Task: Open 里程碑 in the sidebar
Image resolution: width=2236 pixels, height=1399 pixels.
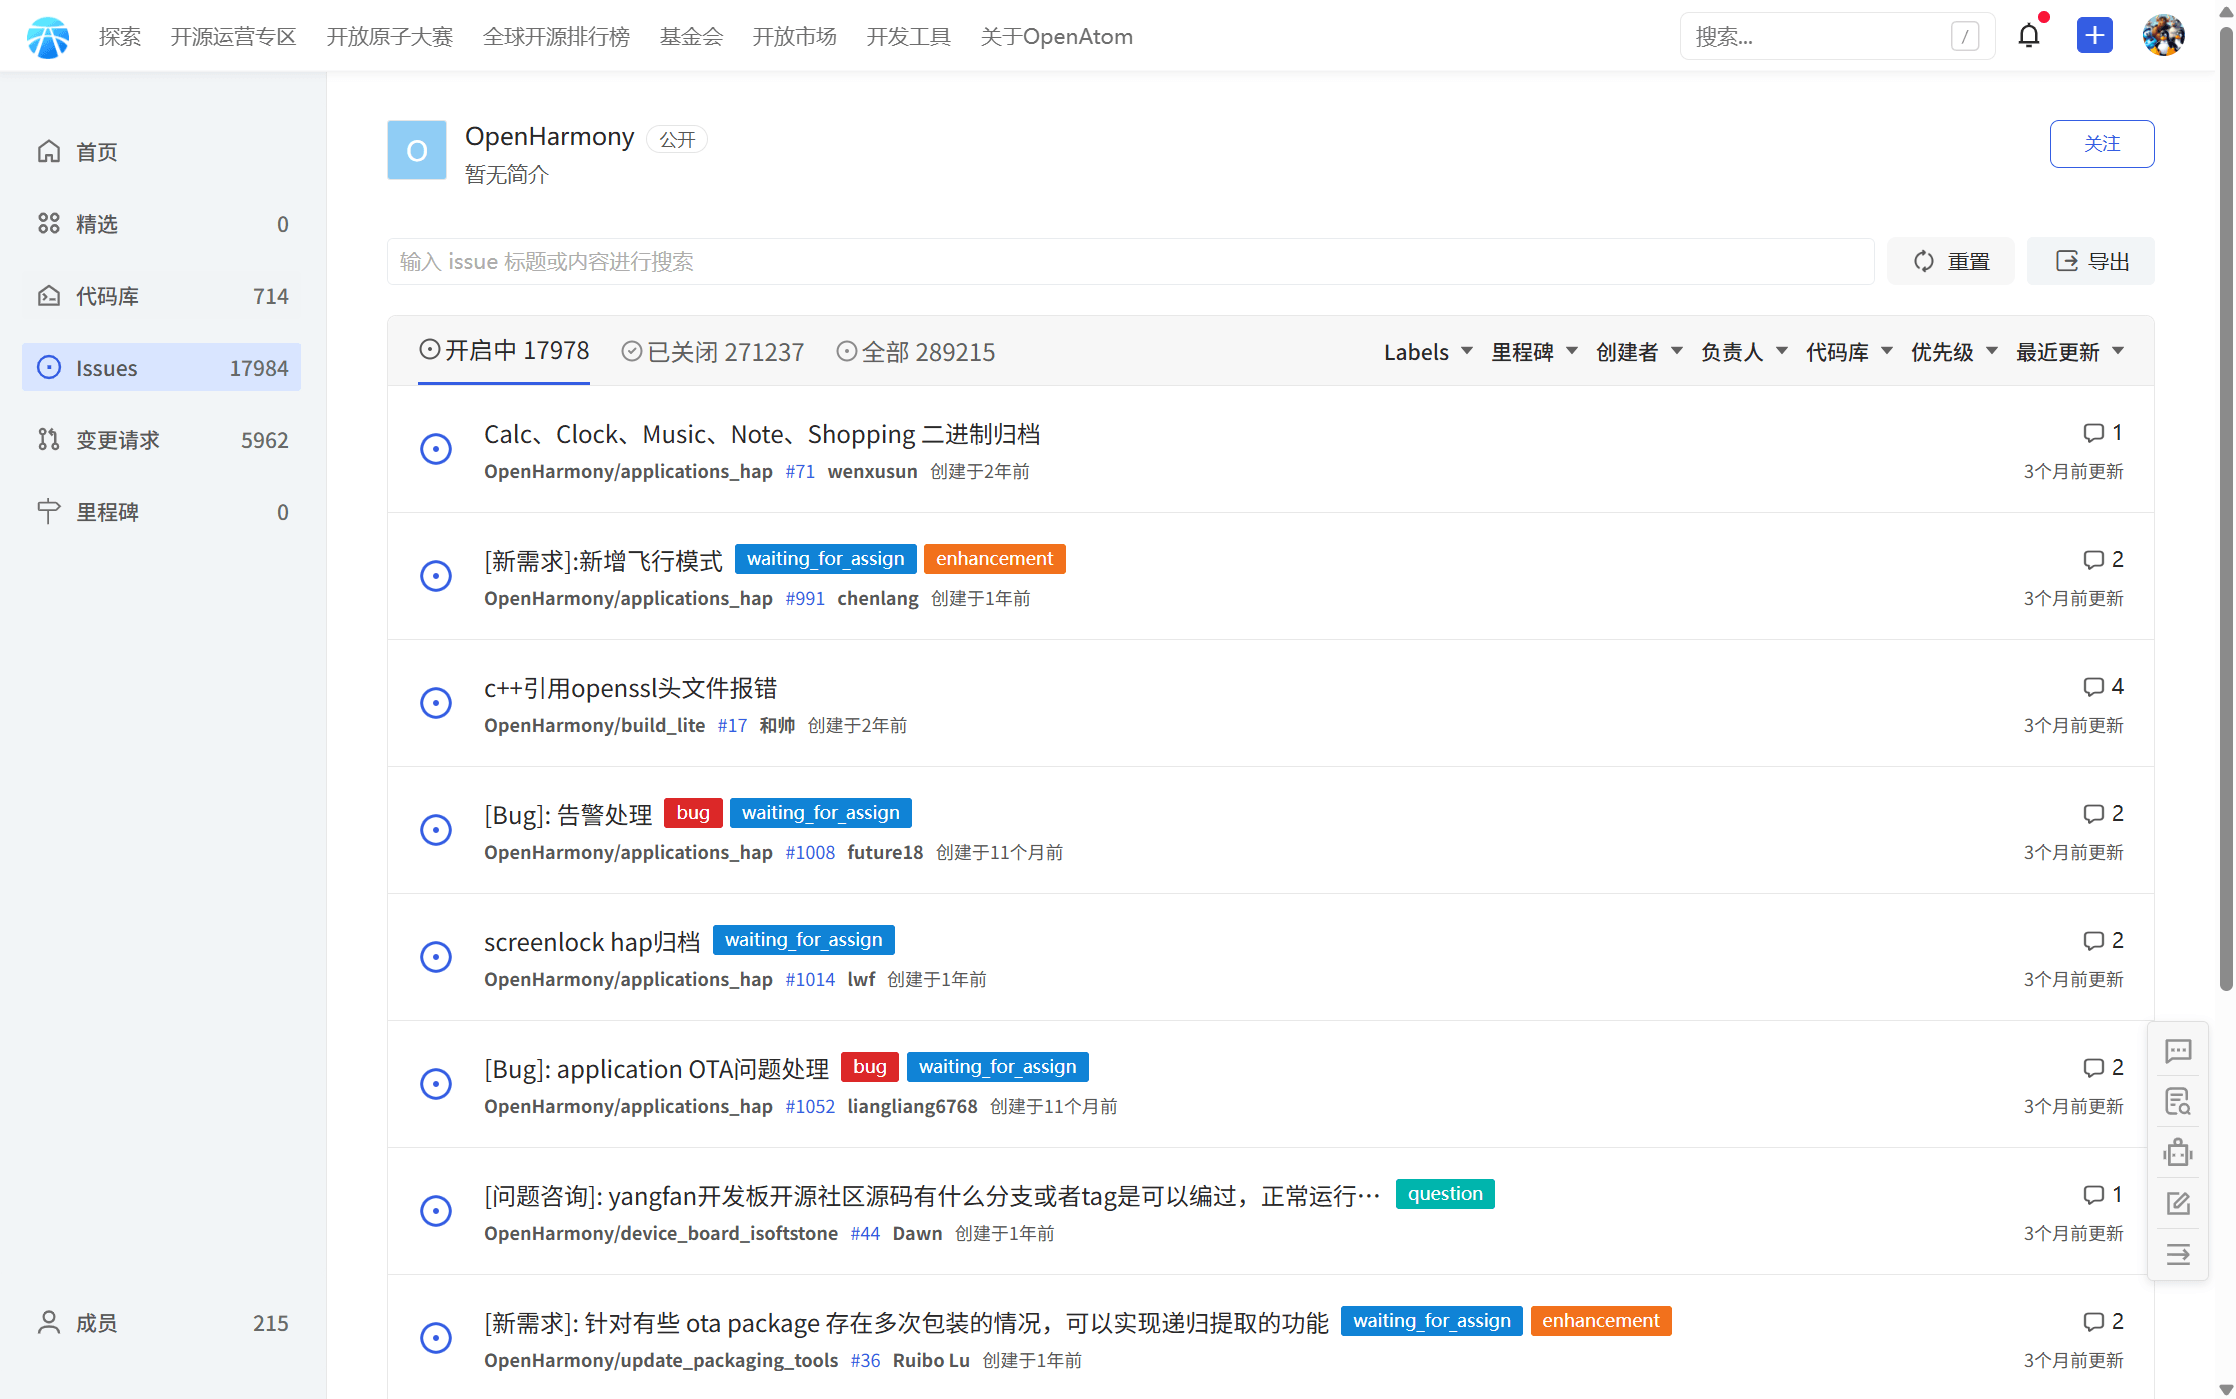Action: pos(161,512)
